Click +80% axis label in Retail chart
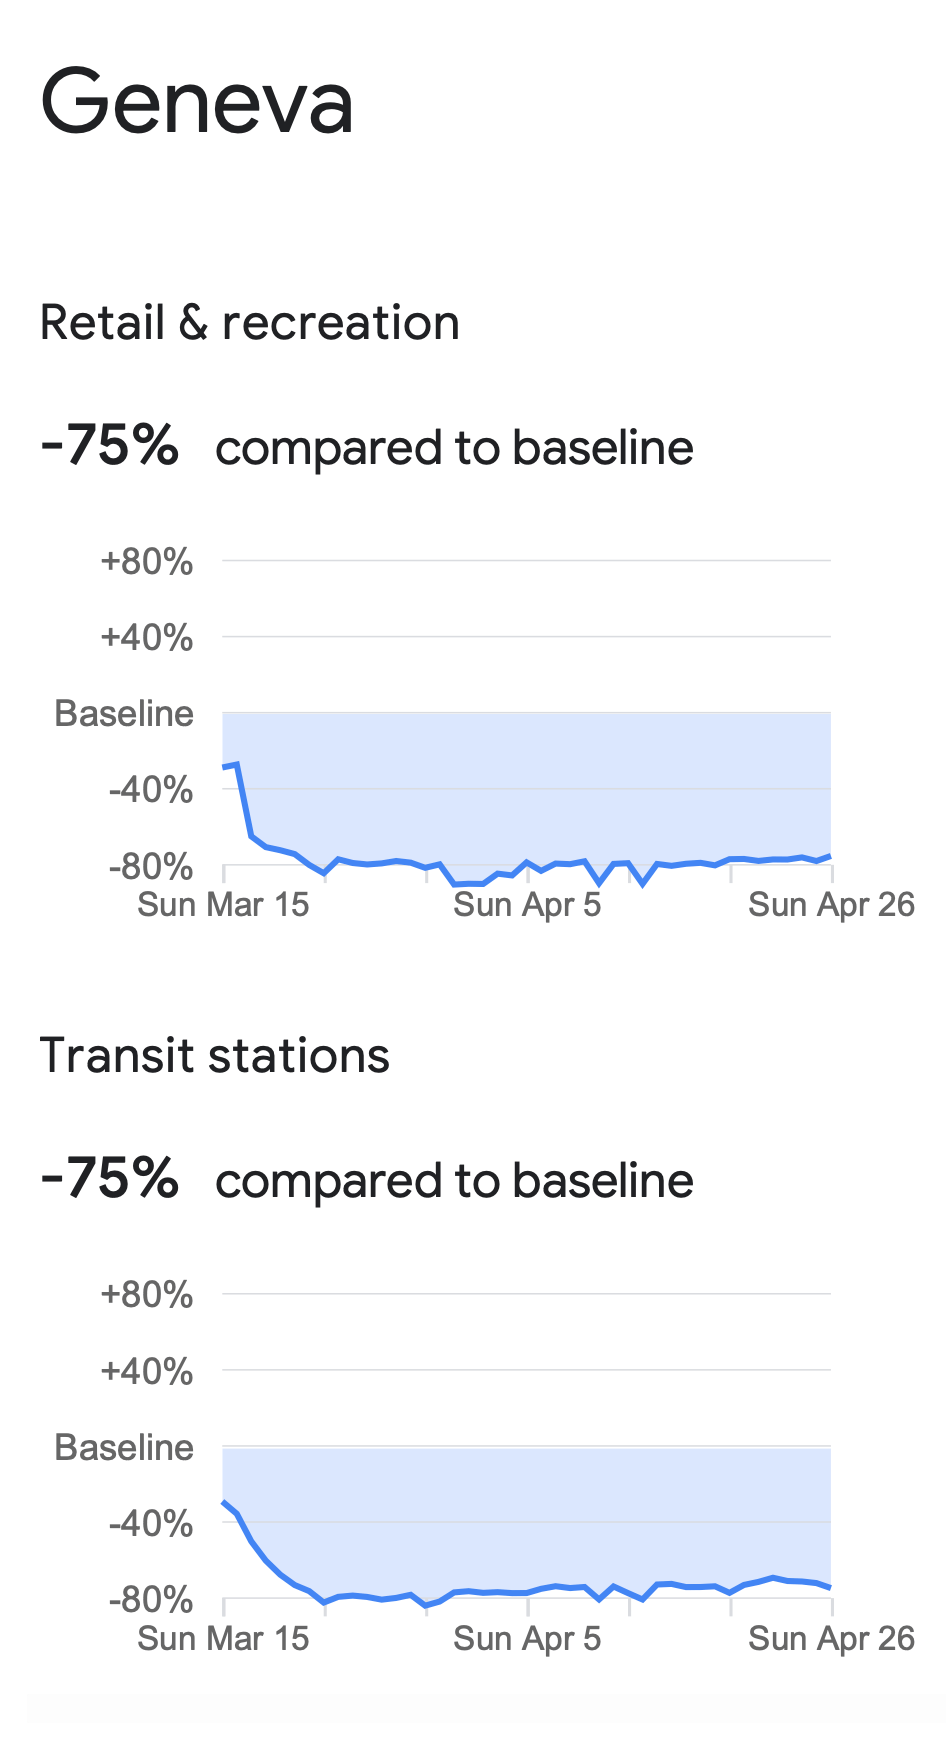Viewport: 946px width, 1742px height. pos(146,561)
